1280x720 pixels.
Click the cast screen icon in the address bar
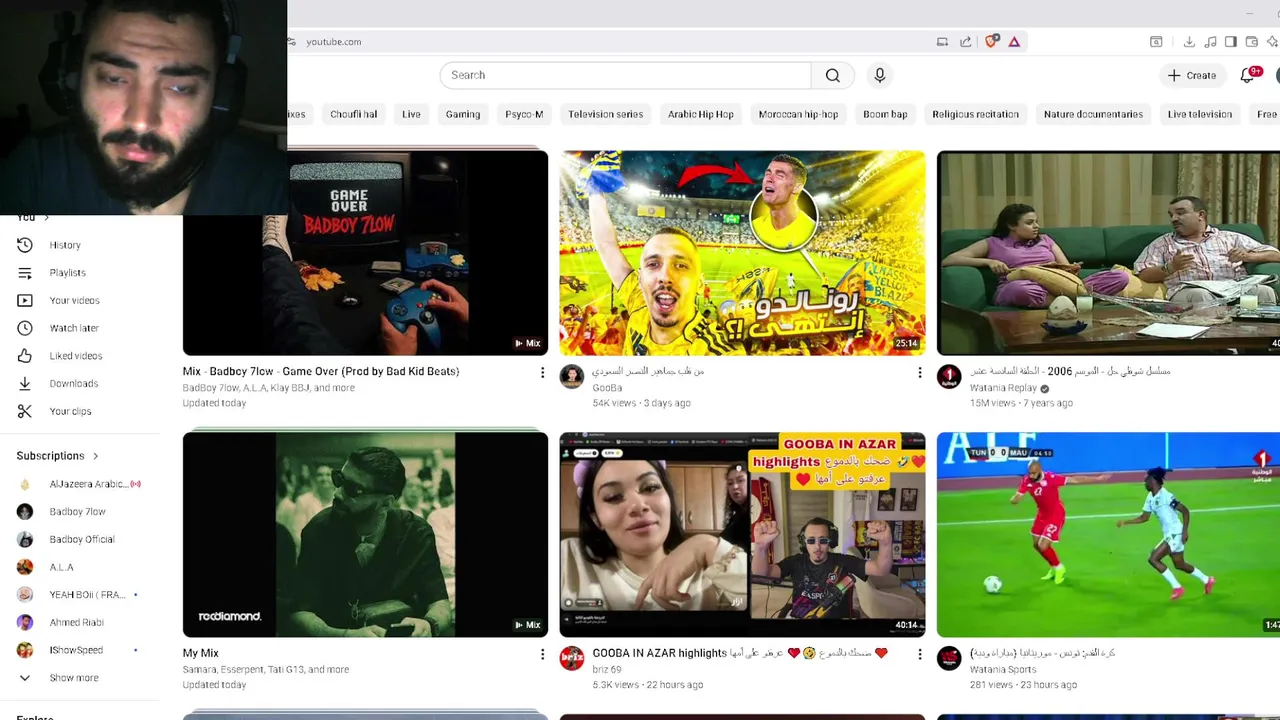[942, 42]
